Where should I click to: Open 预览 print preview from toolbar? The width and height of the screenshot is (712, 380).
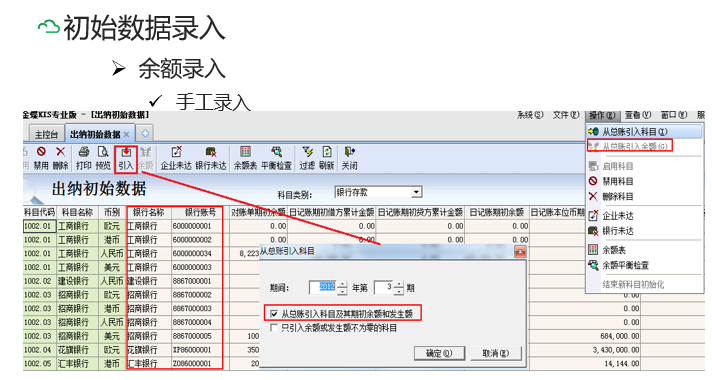click(x=104, y=158)
